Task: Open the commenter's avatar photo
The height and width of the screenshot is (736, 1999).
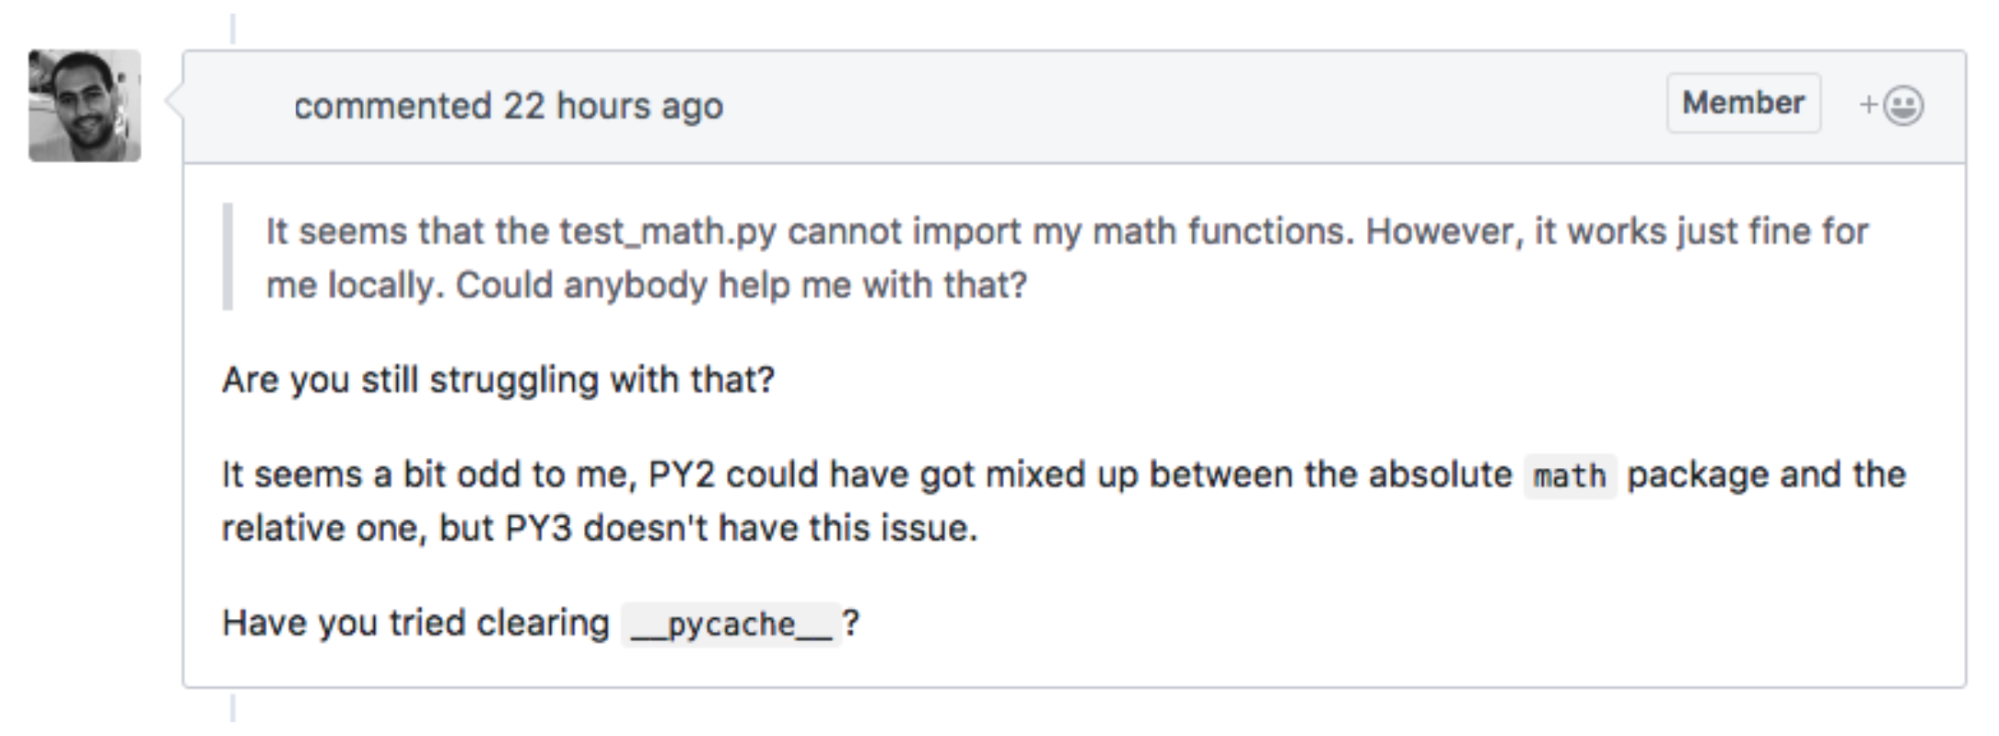Action: (85, 105)
